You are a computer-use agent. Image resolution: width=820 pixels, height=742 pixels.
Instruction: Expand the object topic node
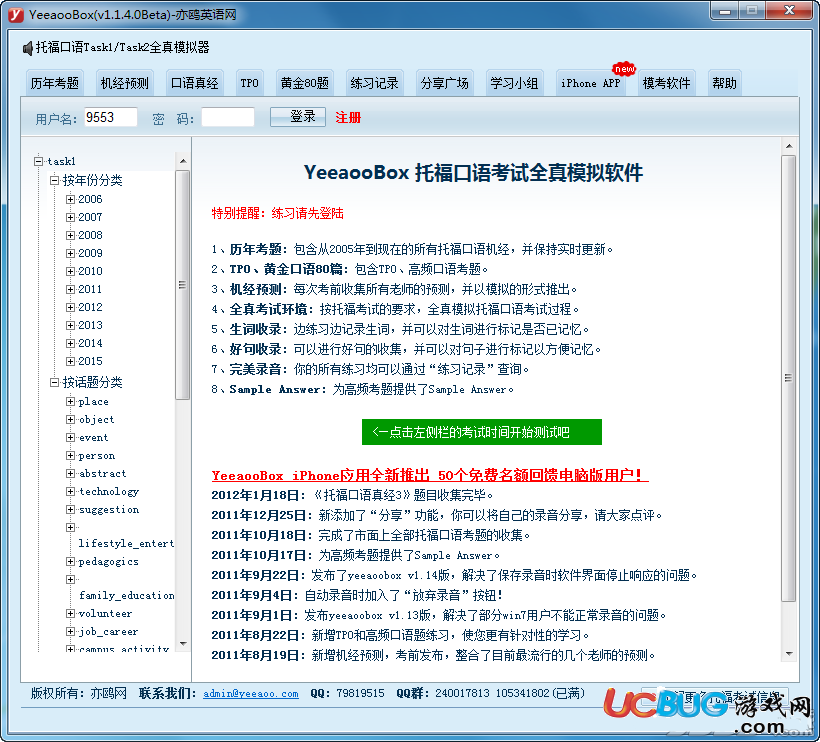point(70,419)
